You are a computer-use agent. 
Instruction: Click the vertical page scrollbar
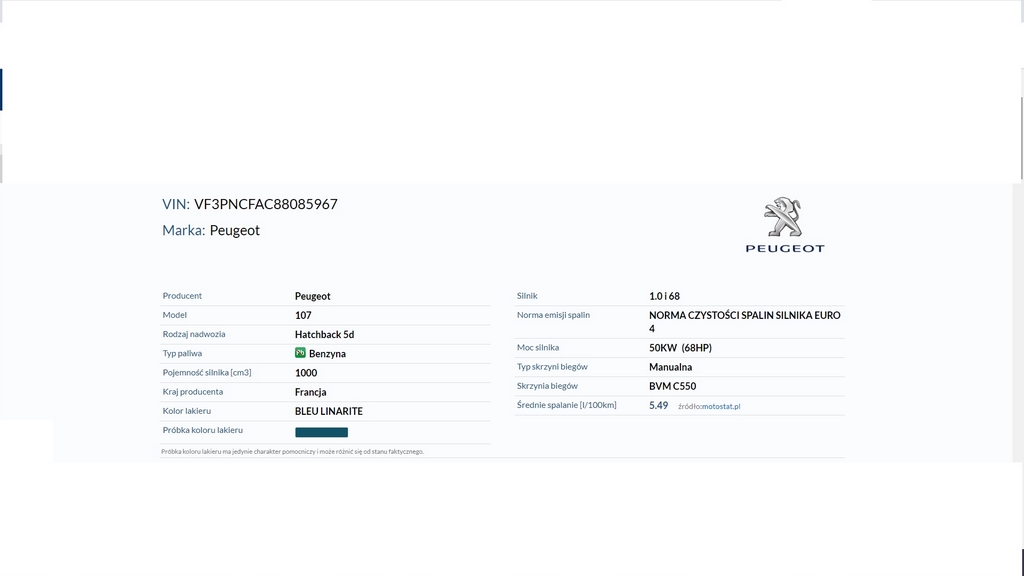1021,137
